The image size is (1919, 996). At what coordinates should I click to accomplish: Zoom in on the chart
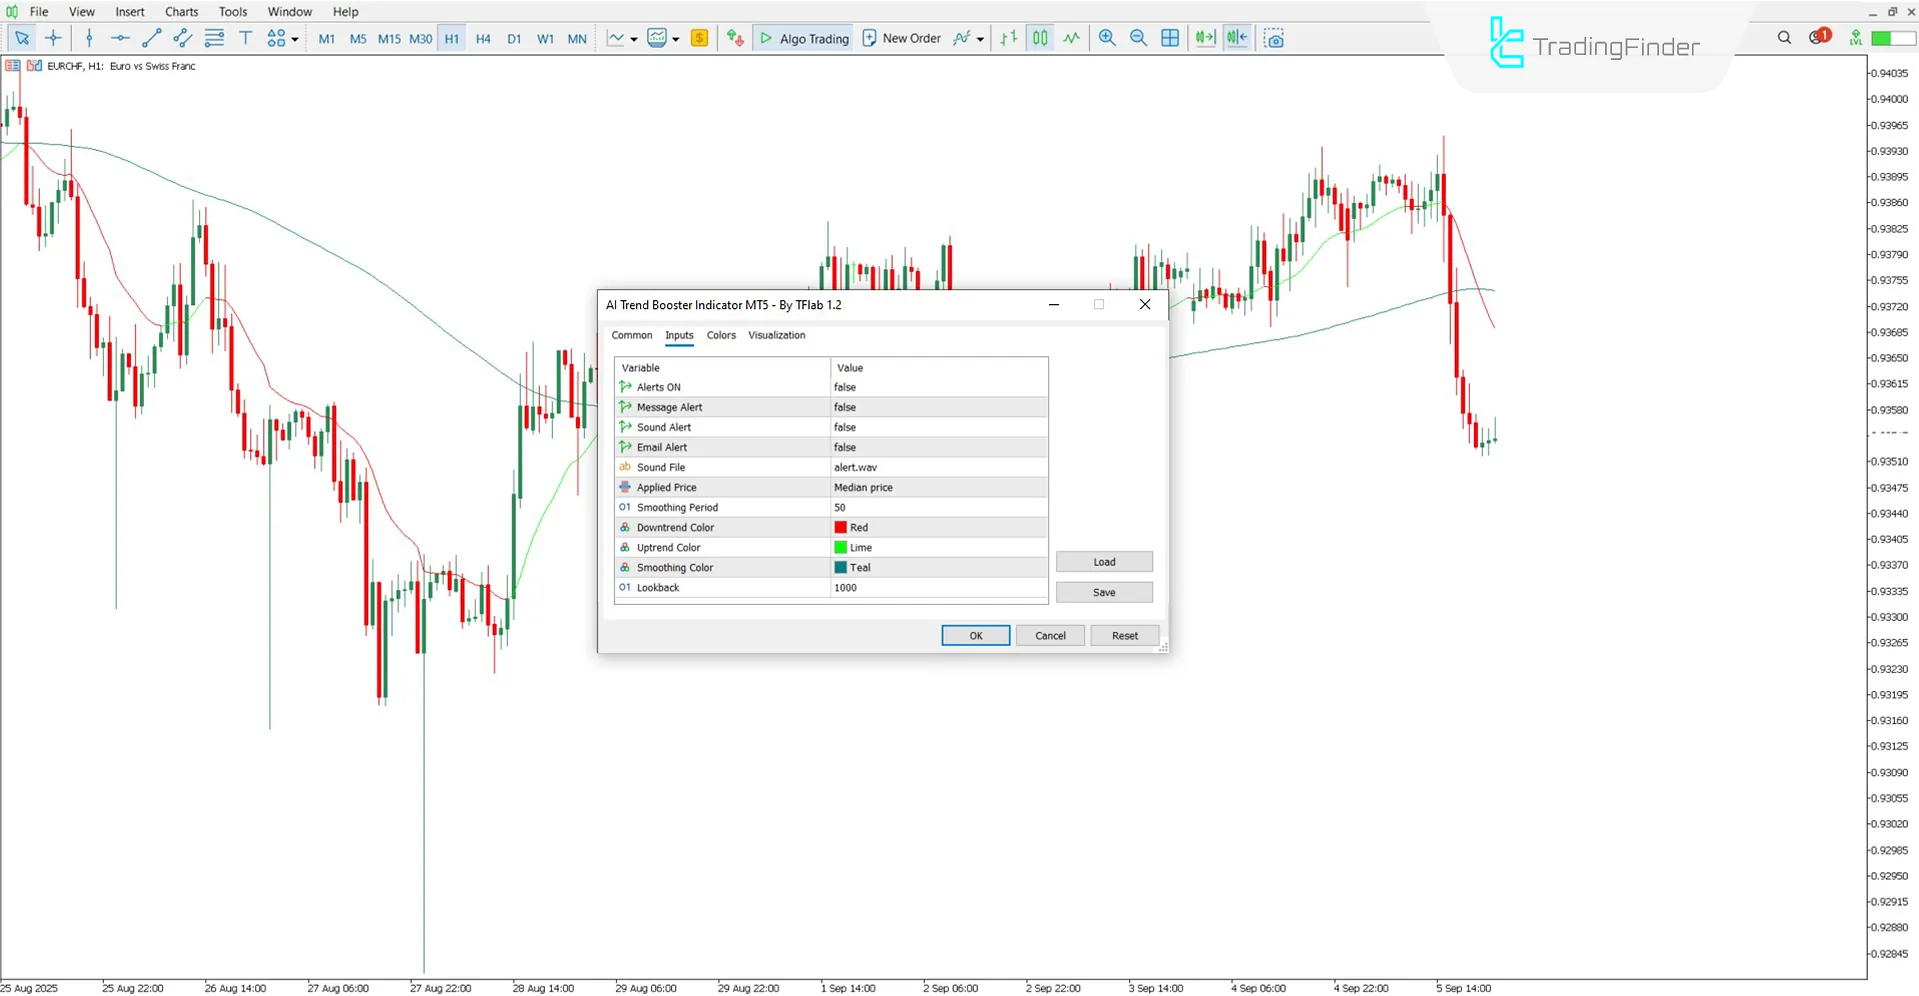tap(1107, 38)
